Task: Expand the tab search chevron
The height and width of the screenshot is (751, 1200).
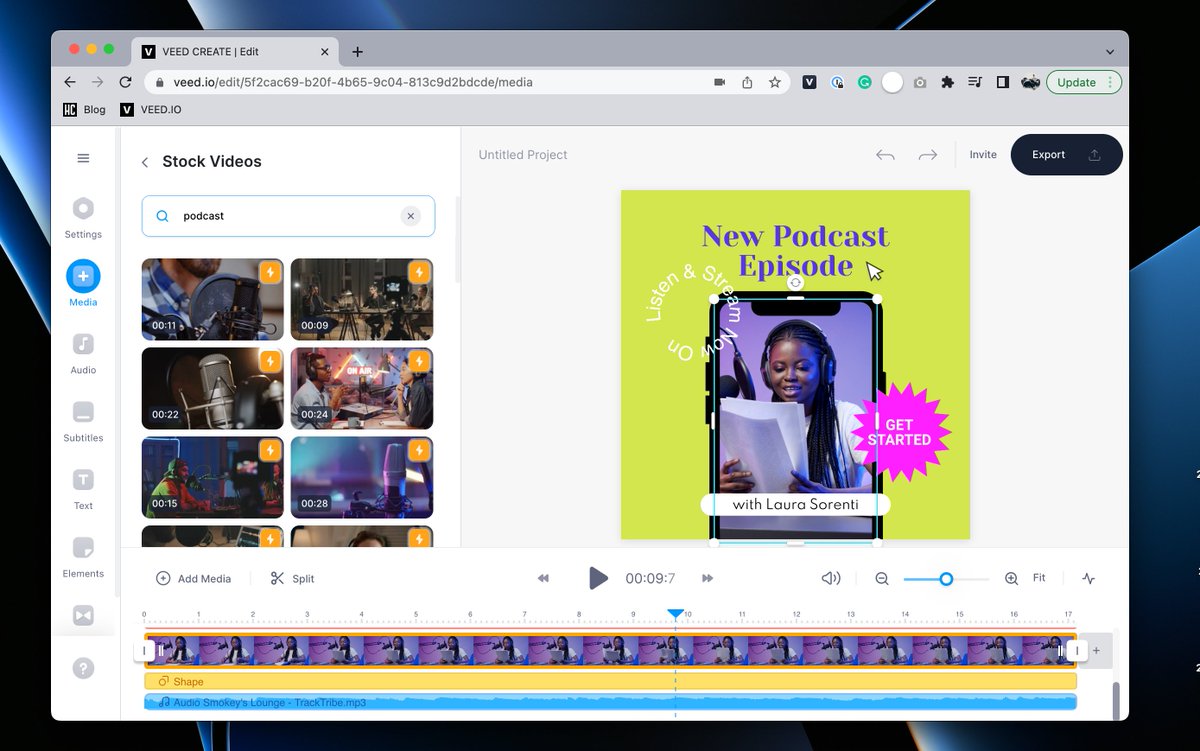Action: 1110,52
